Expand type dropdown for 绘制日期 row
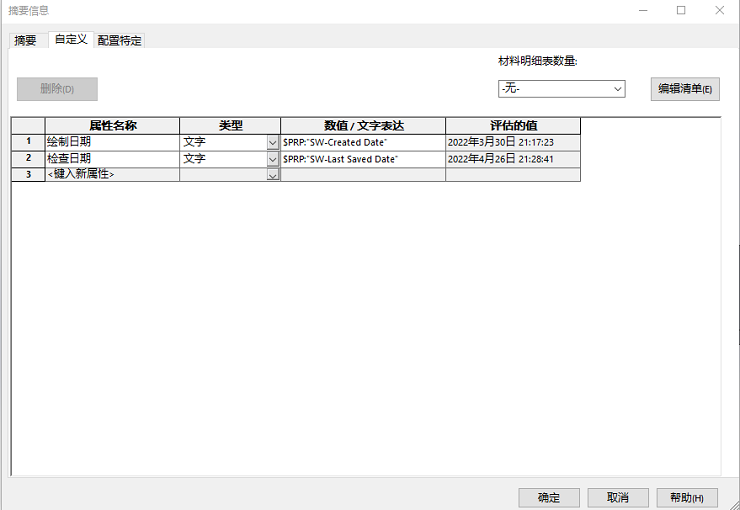 (x=273, y=142)
